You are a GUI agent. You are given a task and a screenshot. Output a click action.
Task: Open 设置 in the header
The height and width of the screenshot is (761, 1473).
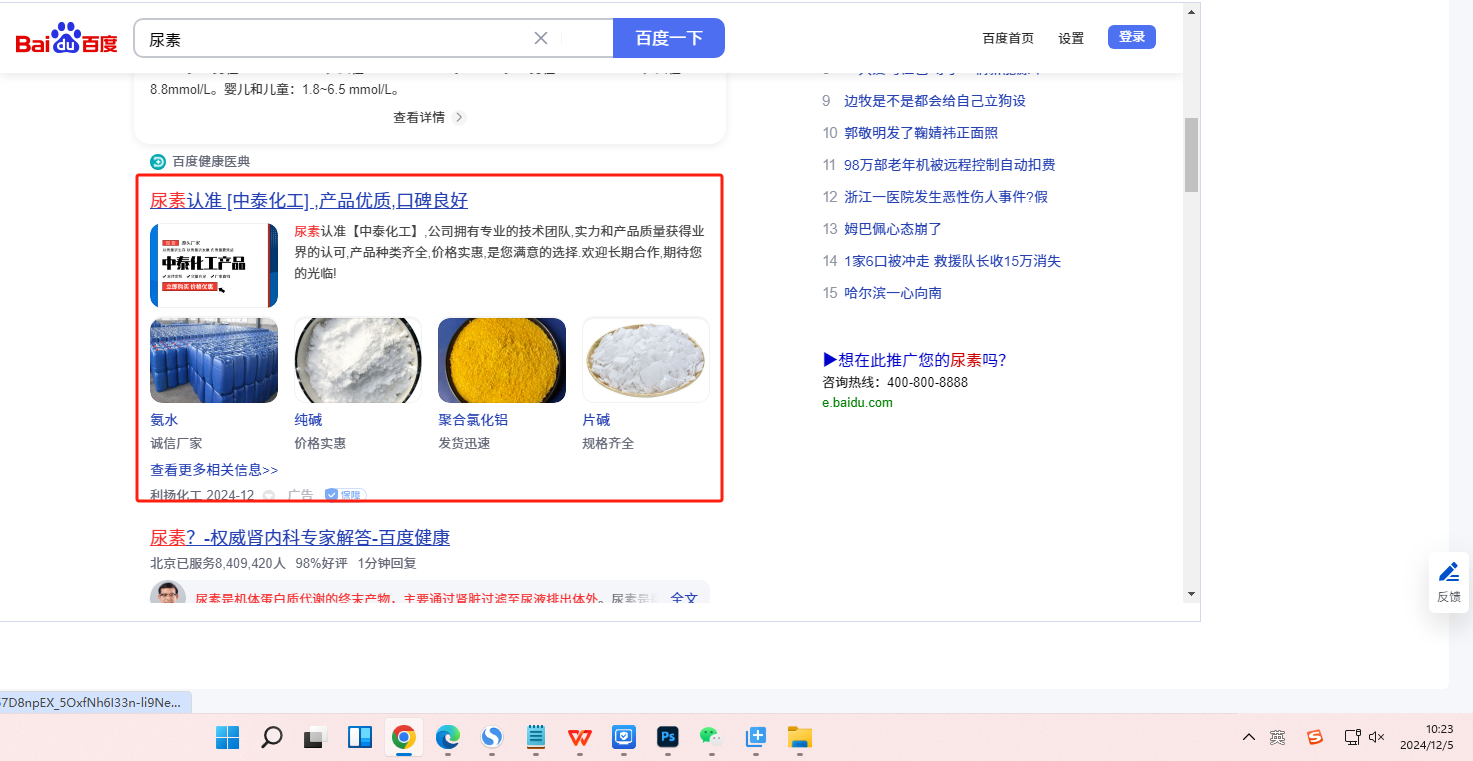point(1071,38)
